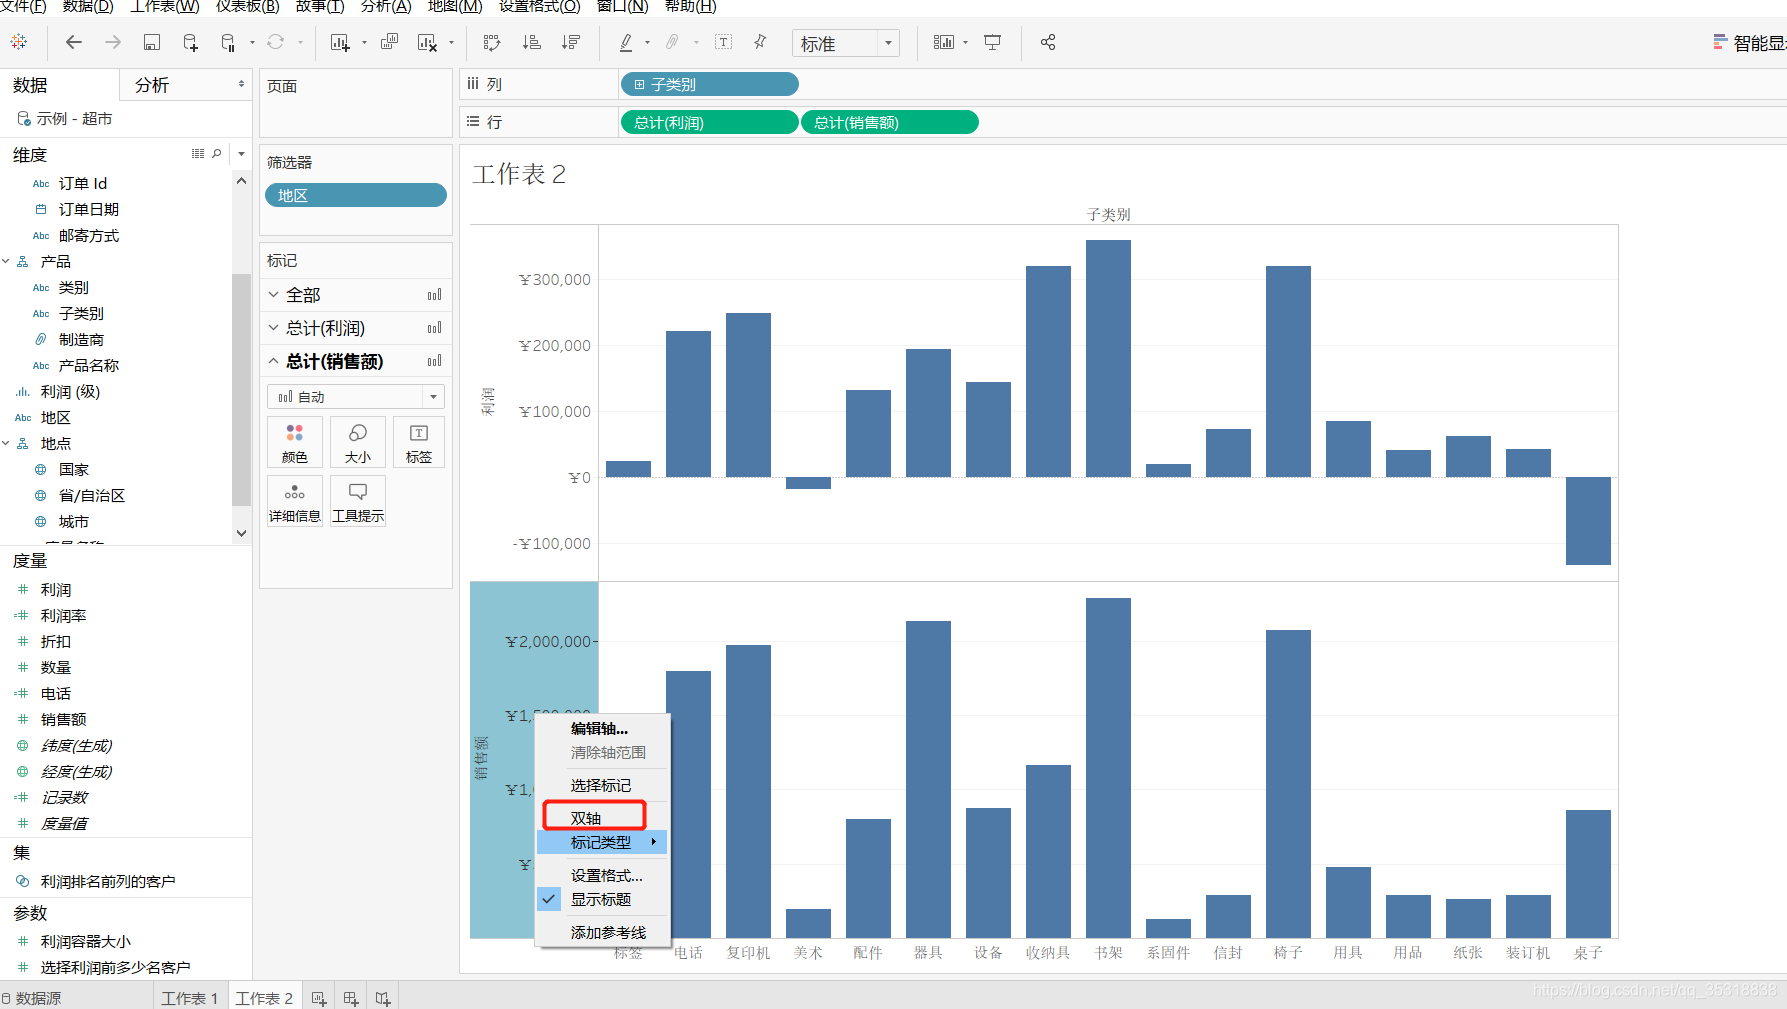Expand the 全部 marks section

pos(274,295)
